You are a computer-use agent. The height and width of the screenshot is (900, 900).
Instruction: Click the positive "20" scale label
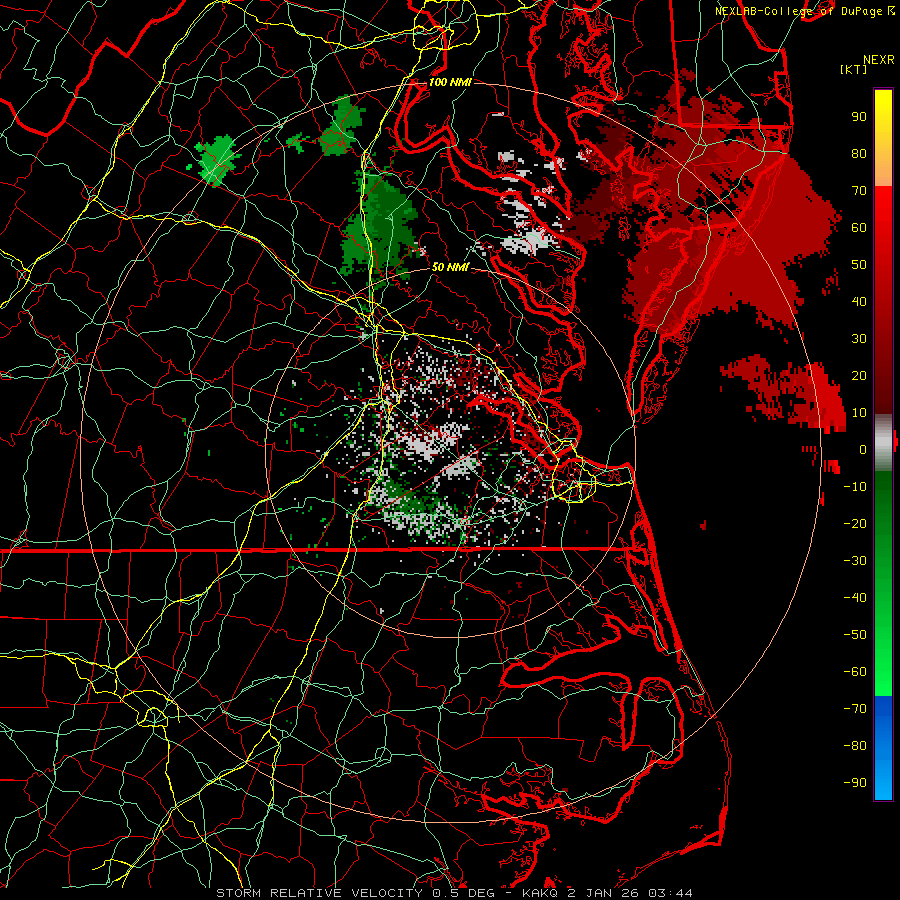pyautogui.click(x=859, y=375)
